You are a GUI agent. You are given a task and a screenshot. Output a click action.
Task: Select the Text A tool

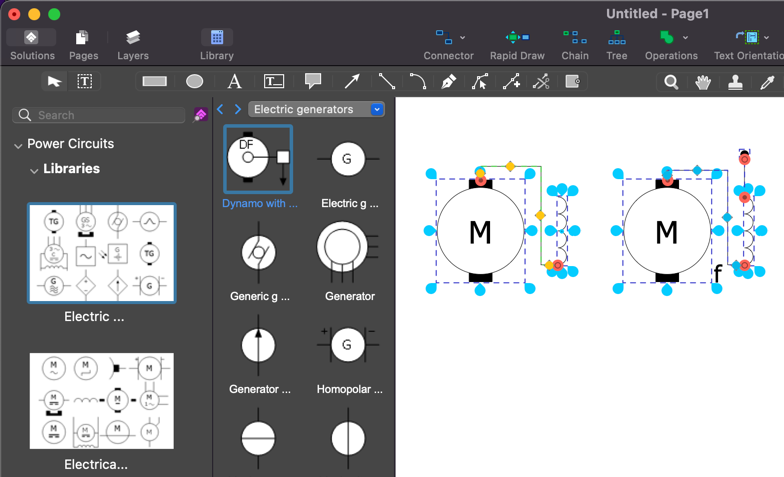point(234,81)
